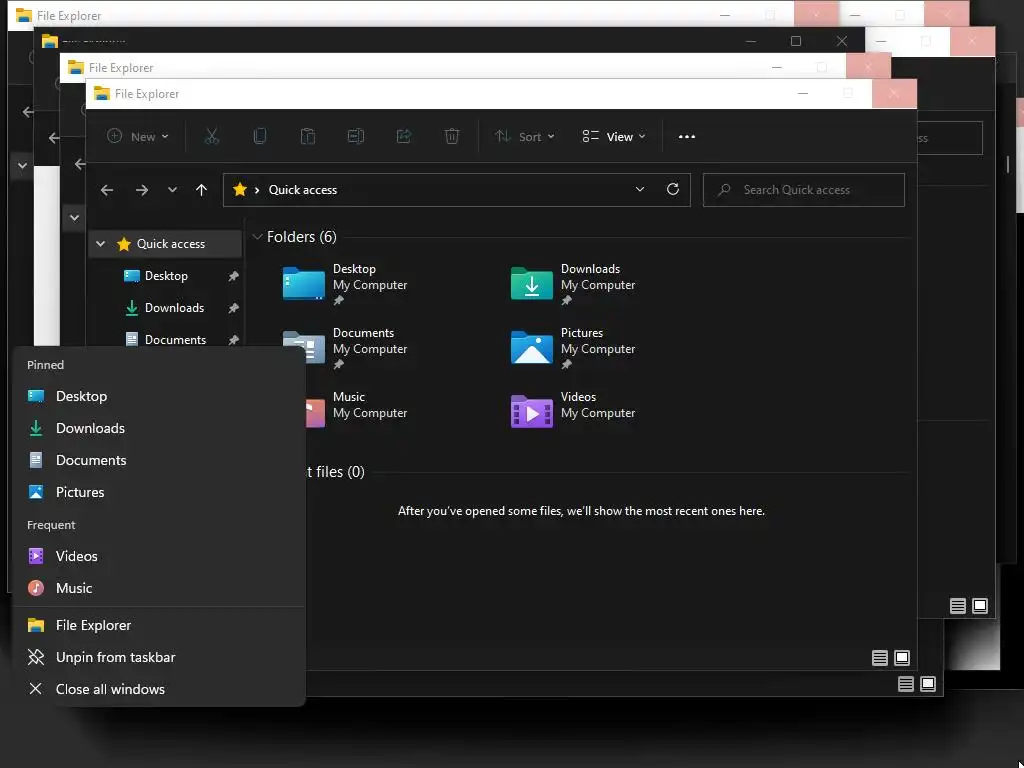The image size is (1024, 768).
Task: Click details view icon of rearmost window
Action: point(958,606)
